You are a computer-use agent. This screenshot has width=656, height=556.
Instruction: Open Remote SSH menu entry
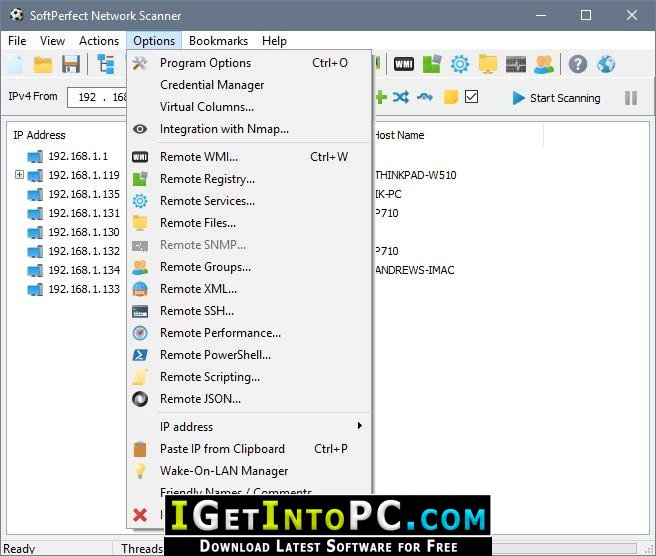(x=249, y=311)
